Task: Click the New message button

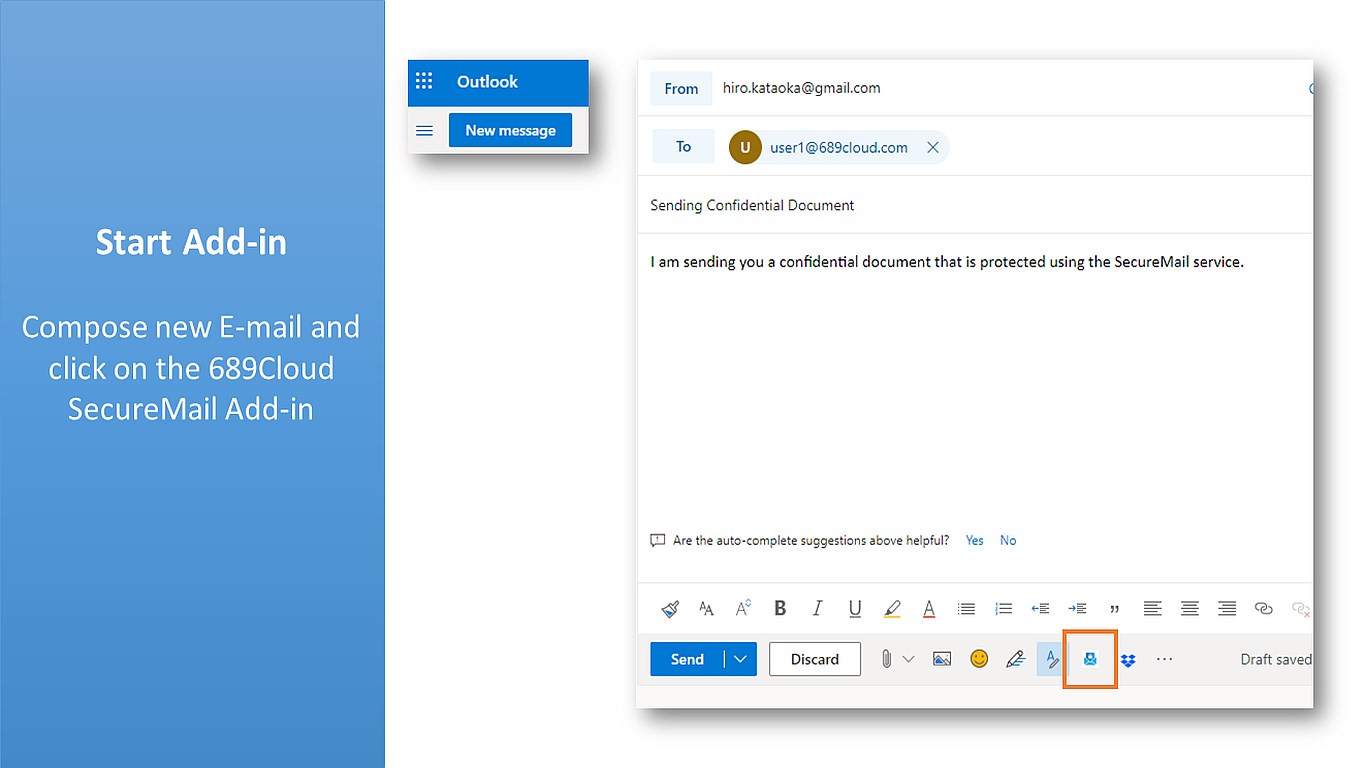Action: 510,130
